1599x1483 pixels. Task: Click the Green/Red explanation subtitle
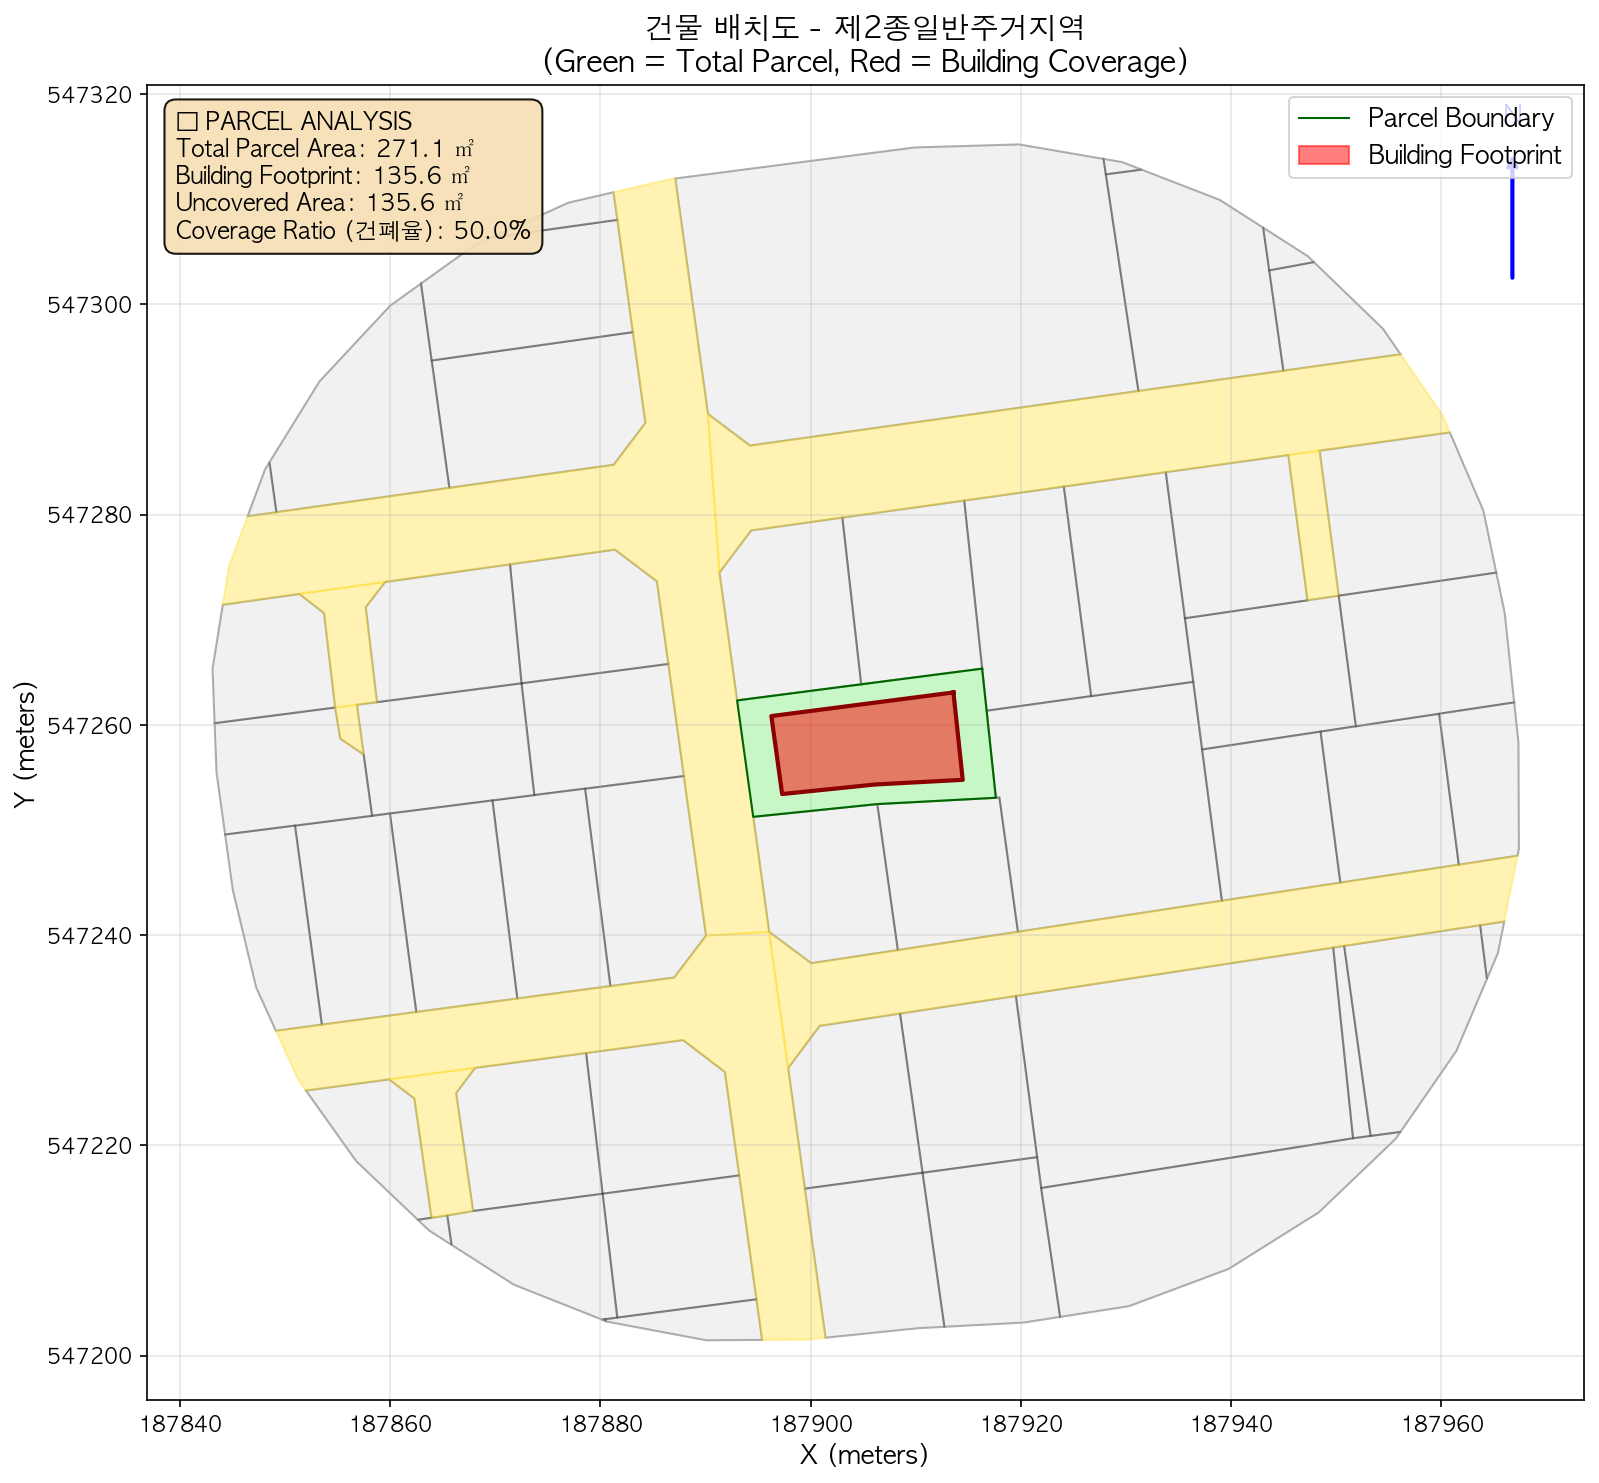pos(864,62)
